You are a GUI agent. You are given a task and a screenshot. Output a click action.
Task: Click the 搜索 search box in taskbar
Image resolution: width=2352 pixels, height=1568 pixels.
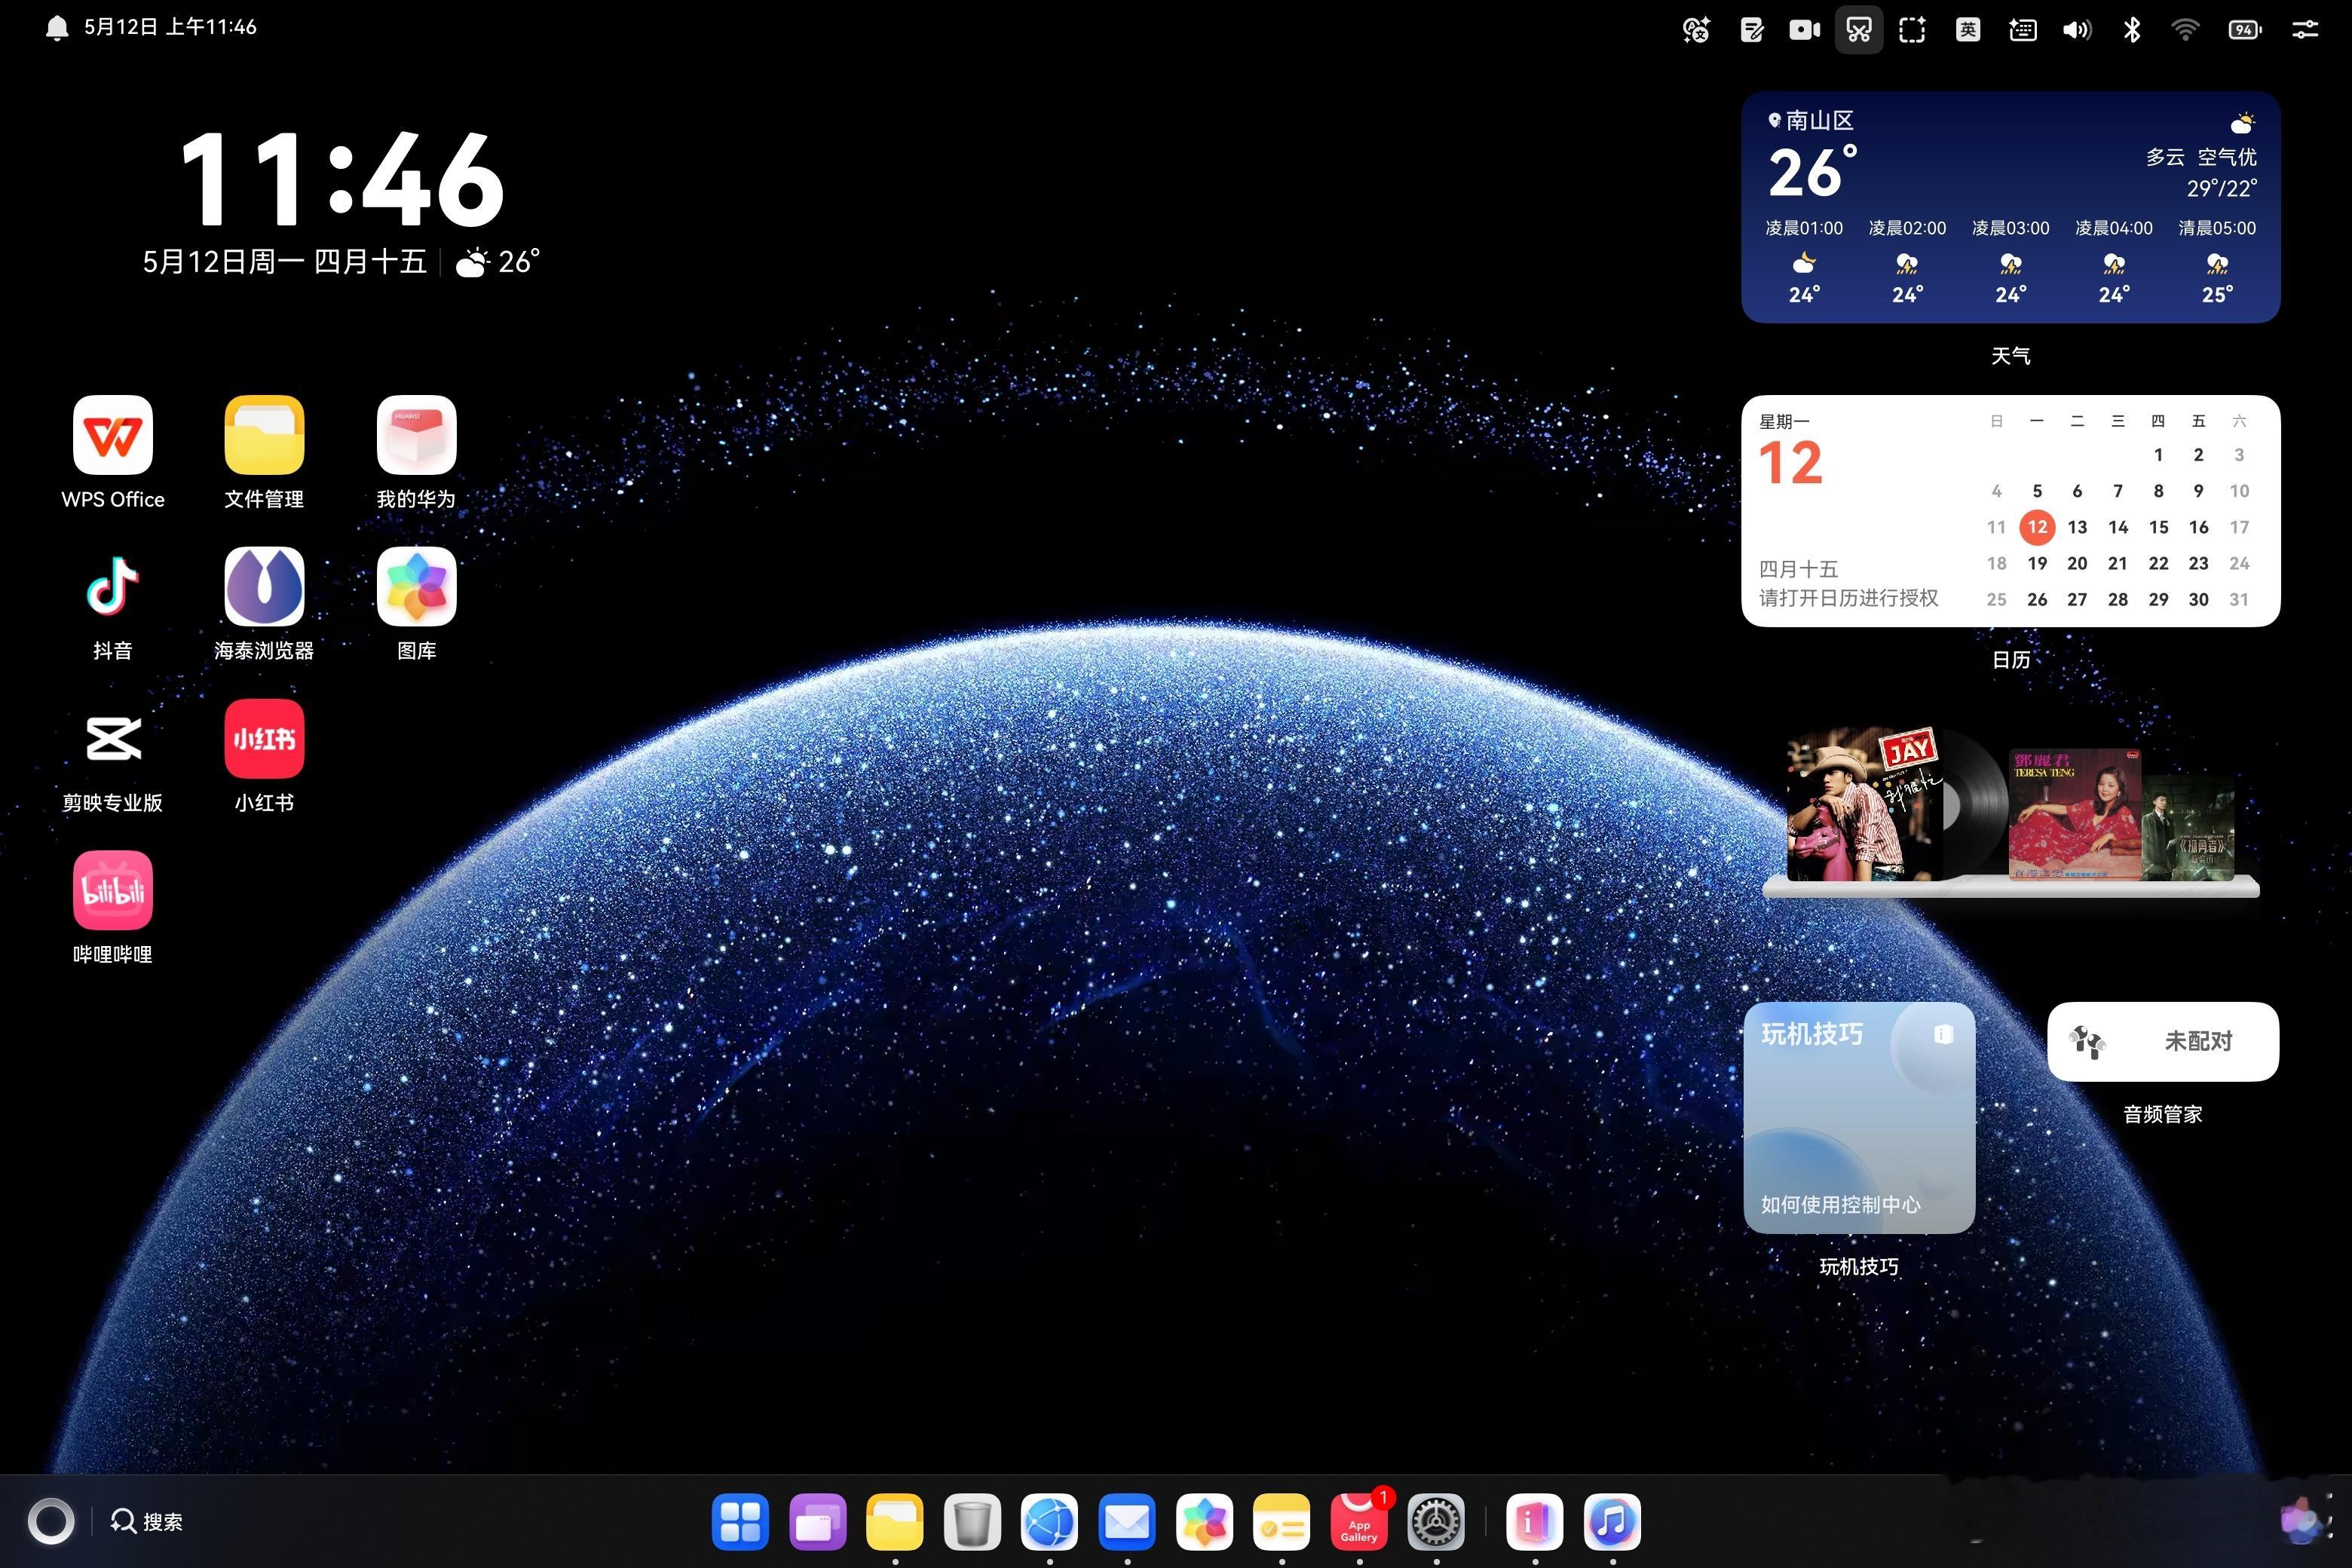tap(147, 1522)
